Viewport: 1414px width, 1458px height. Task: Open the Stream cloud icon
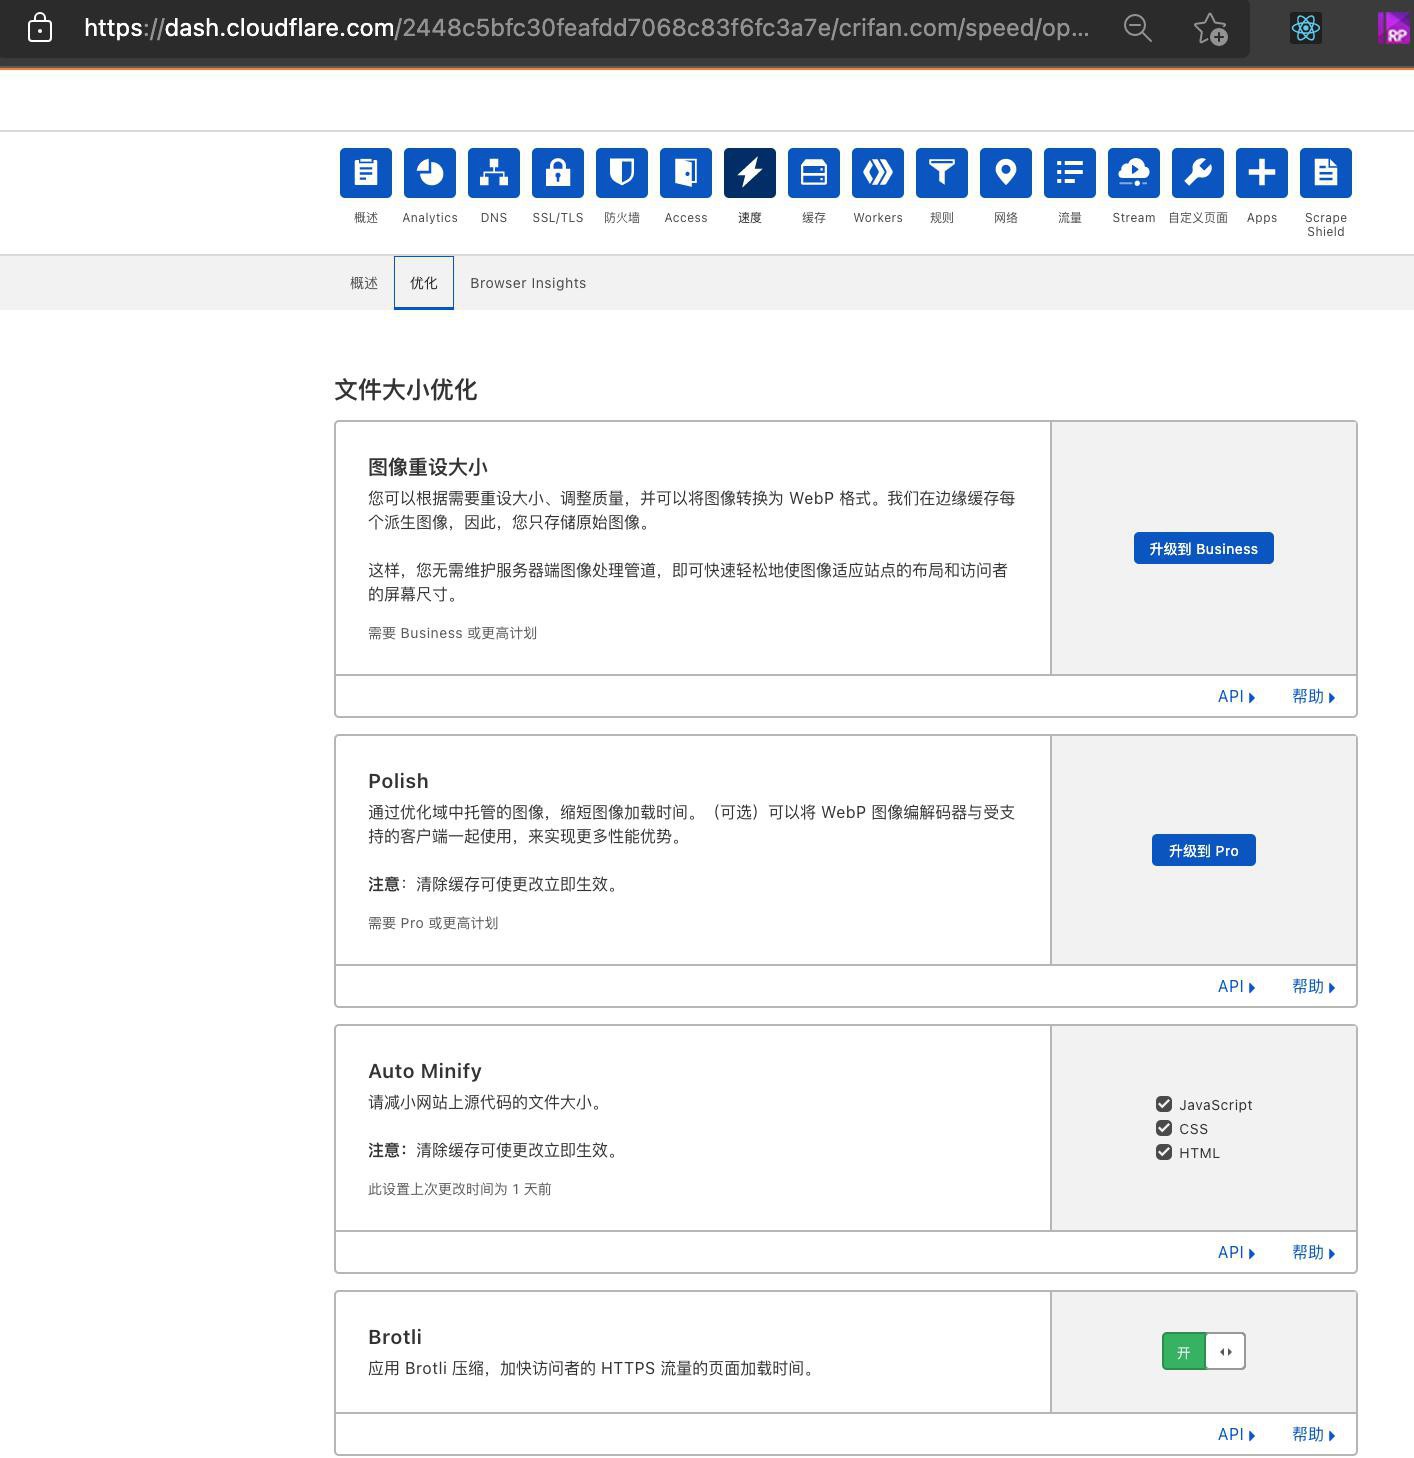[x=1134, y=173]
